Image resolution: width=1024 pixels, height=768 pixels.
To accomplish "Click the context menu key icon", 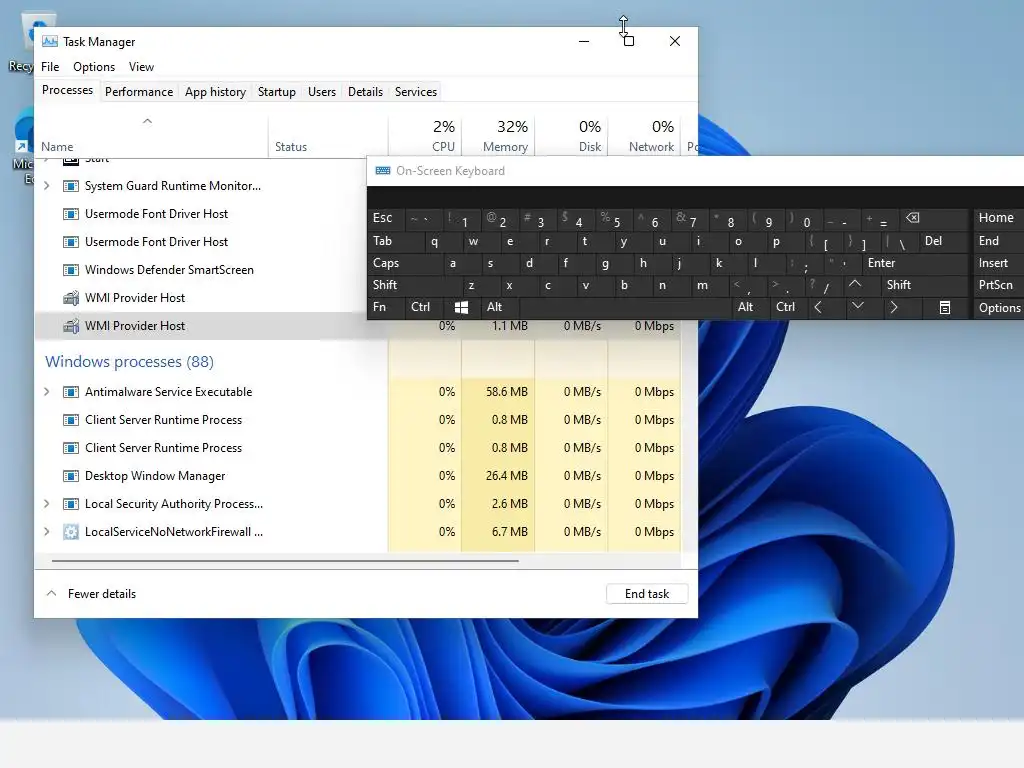I will [x=944, y=307].
